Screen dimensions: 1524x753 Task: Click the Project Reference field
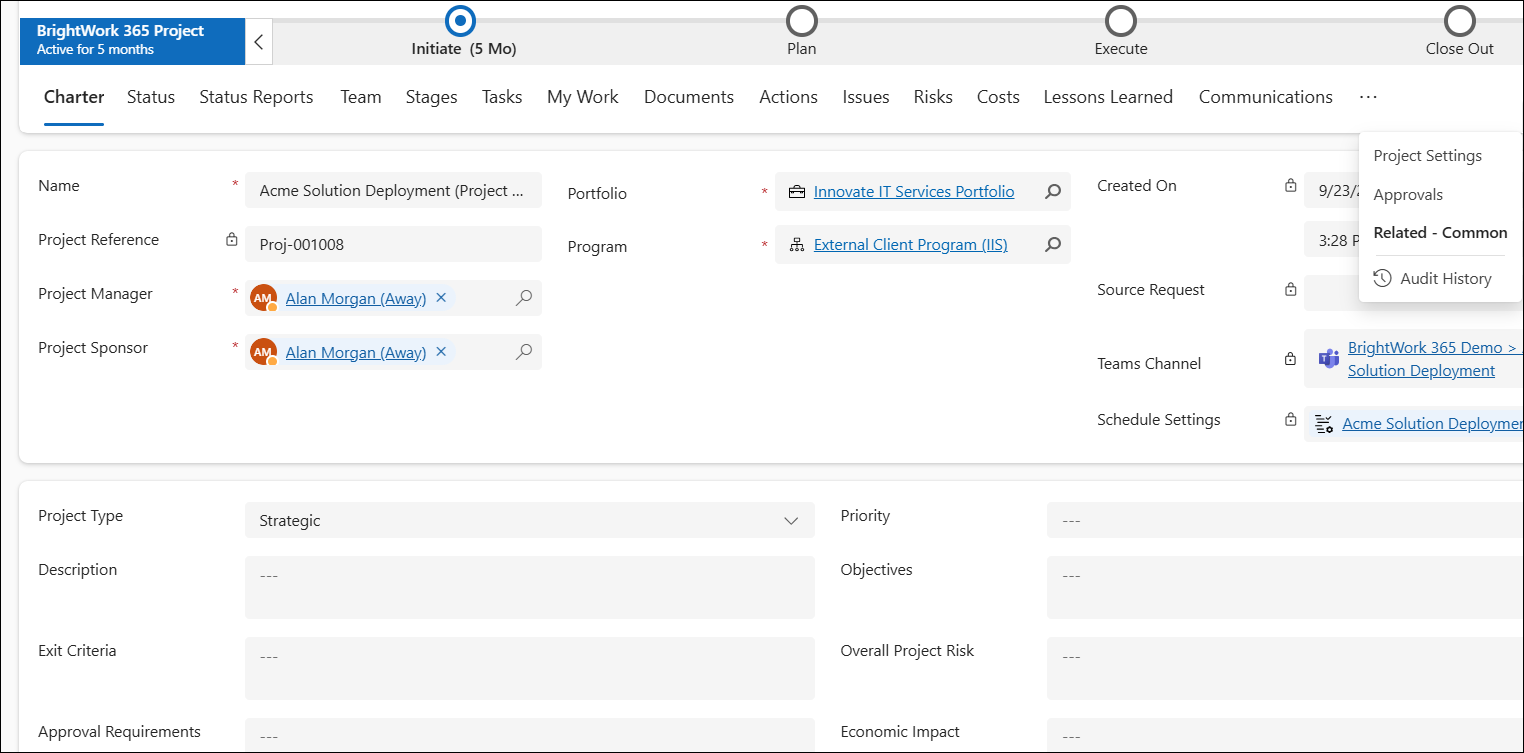[x=393, y=244]
